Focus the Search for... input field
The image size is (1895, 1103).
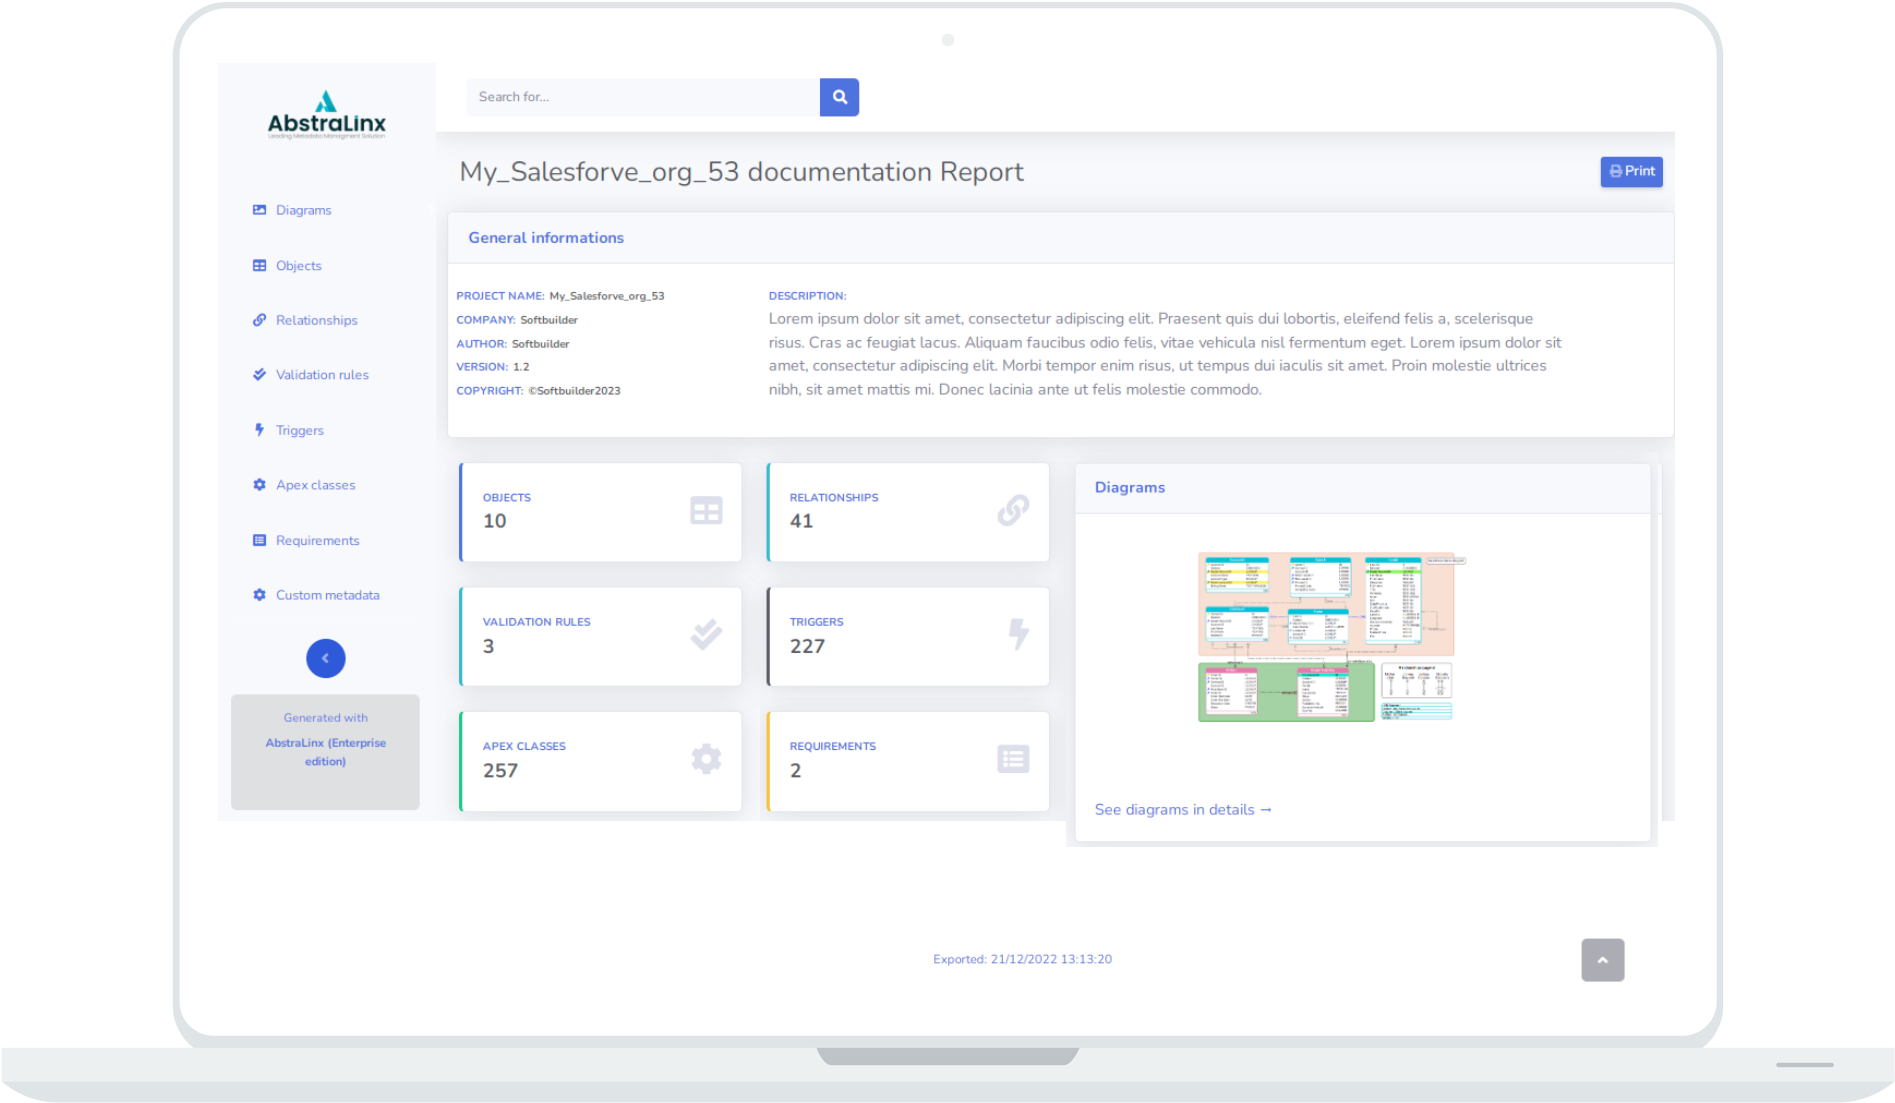pyautogui.click(x=643, y=97)
